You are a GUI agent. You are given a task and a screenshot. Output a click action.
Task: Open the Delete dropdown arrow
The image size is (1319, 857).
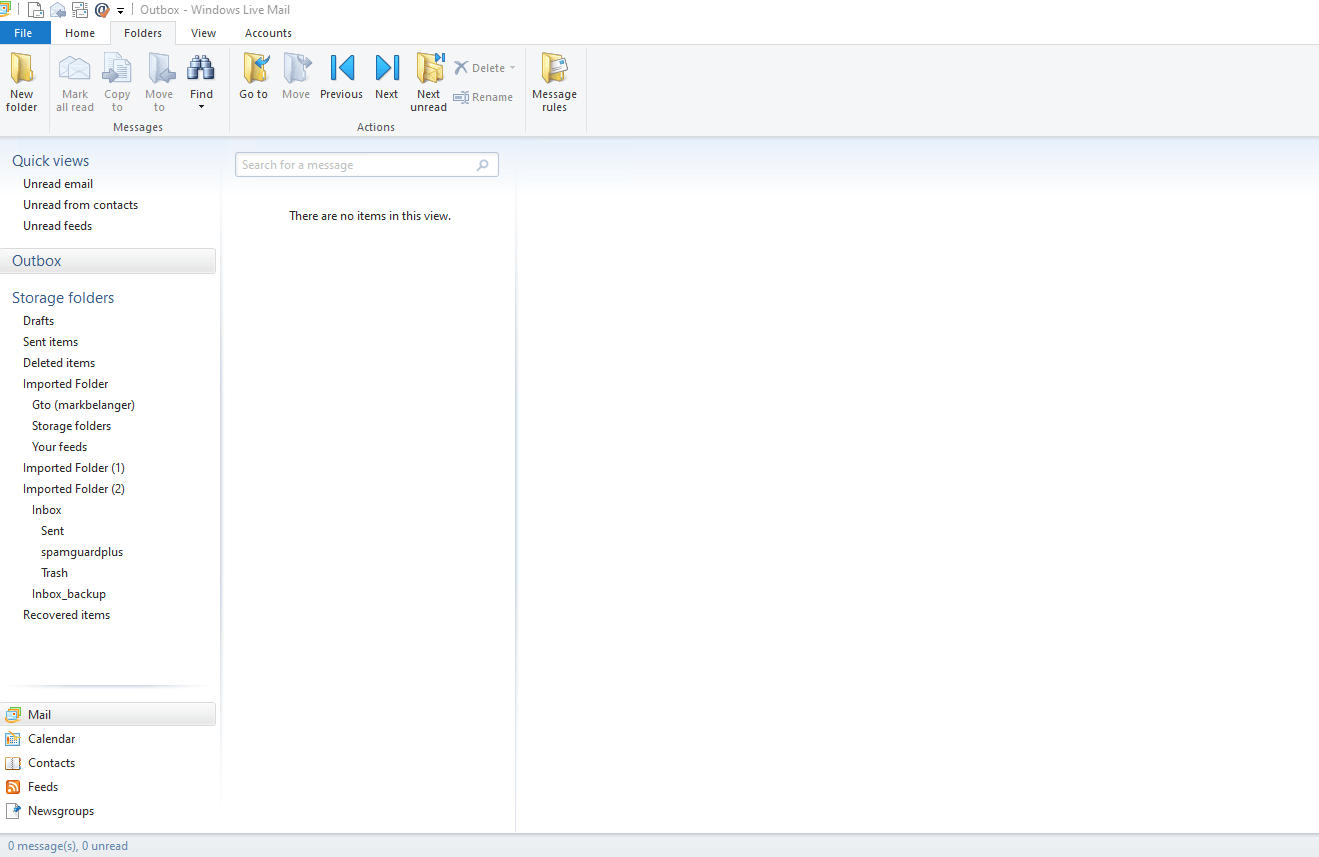click(x=513, y=68)
